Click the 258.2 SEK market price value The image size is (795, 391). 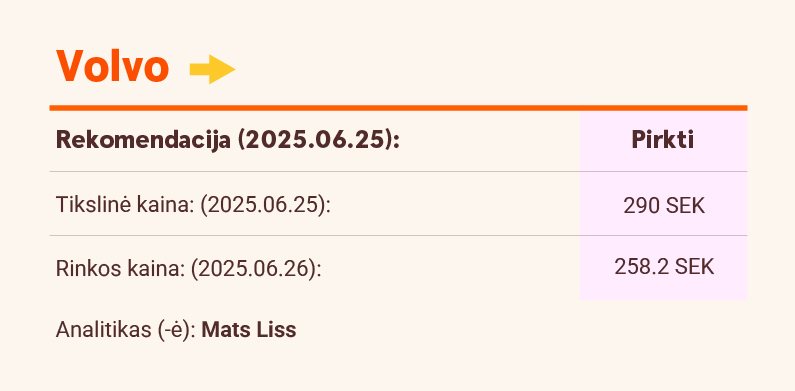(664, 267)
